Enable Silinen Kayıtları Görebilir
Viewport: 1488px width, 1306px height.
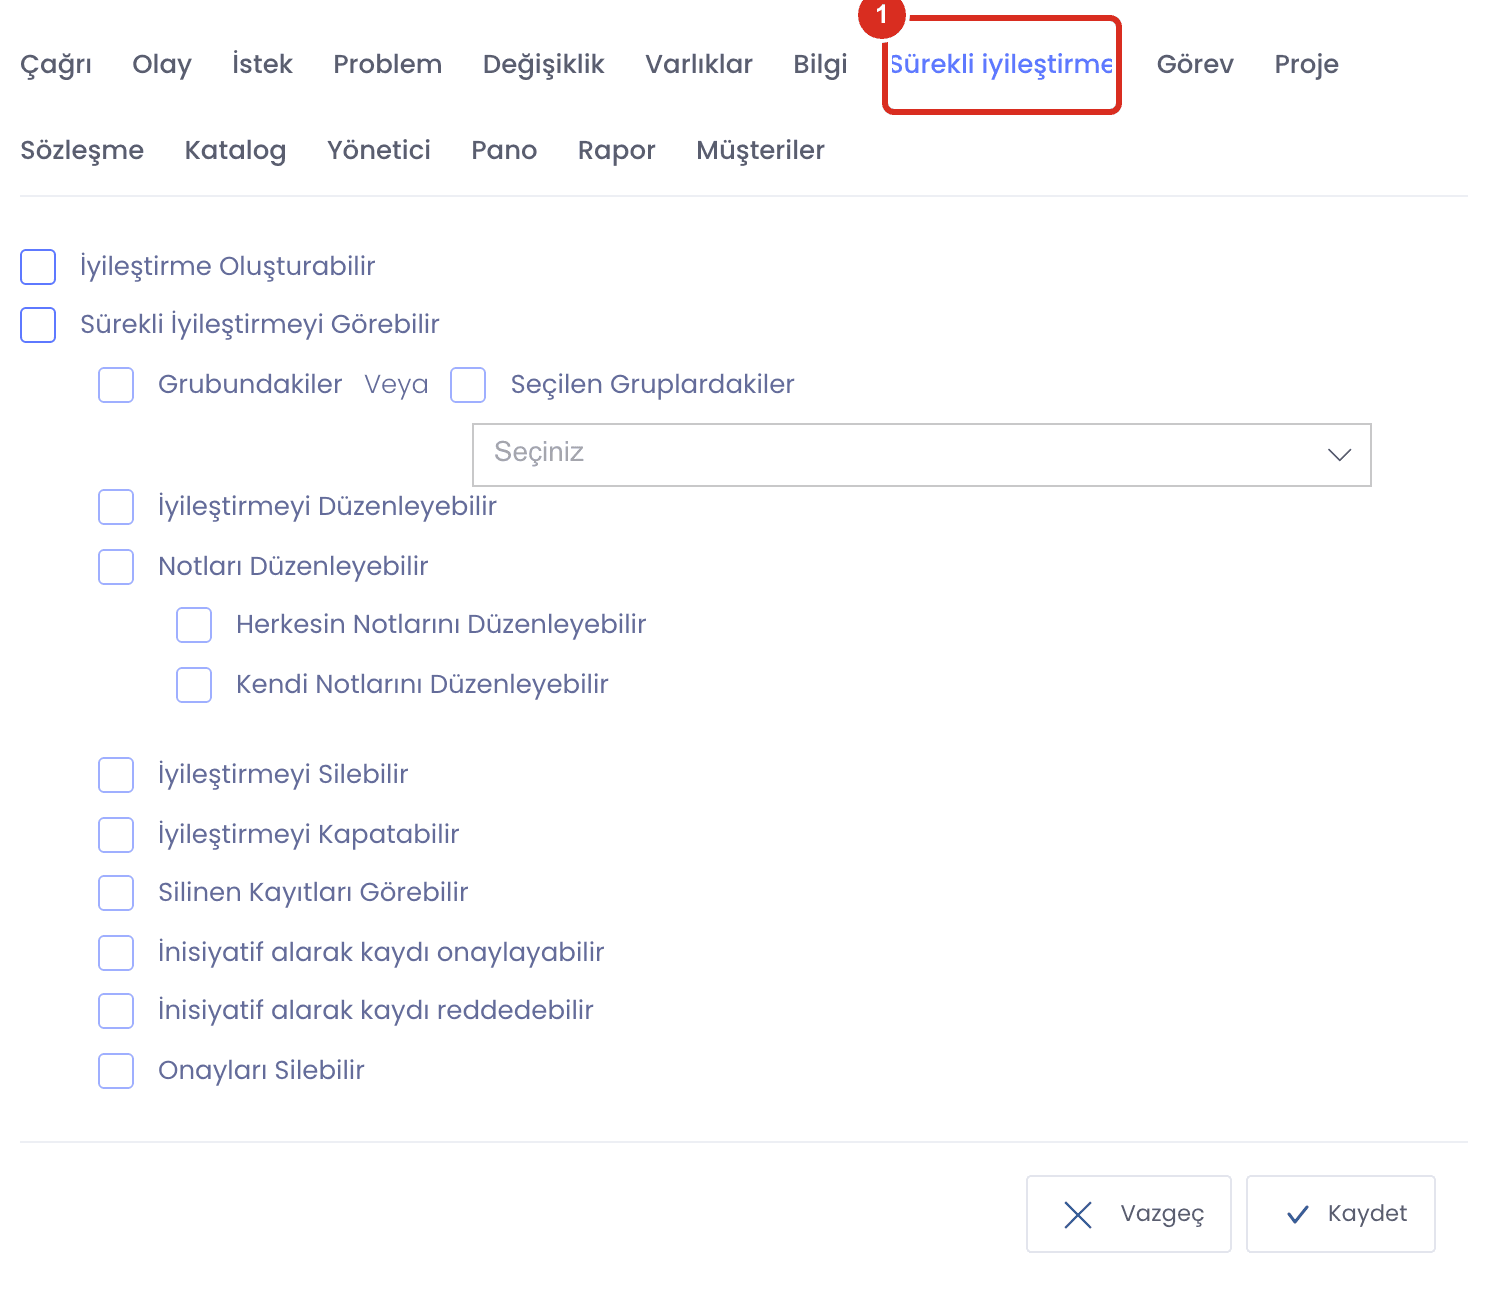coord(116,893)
